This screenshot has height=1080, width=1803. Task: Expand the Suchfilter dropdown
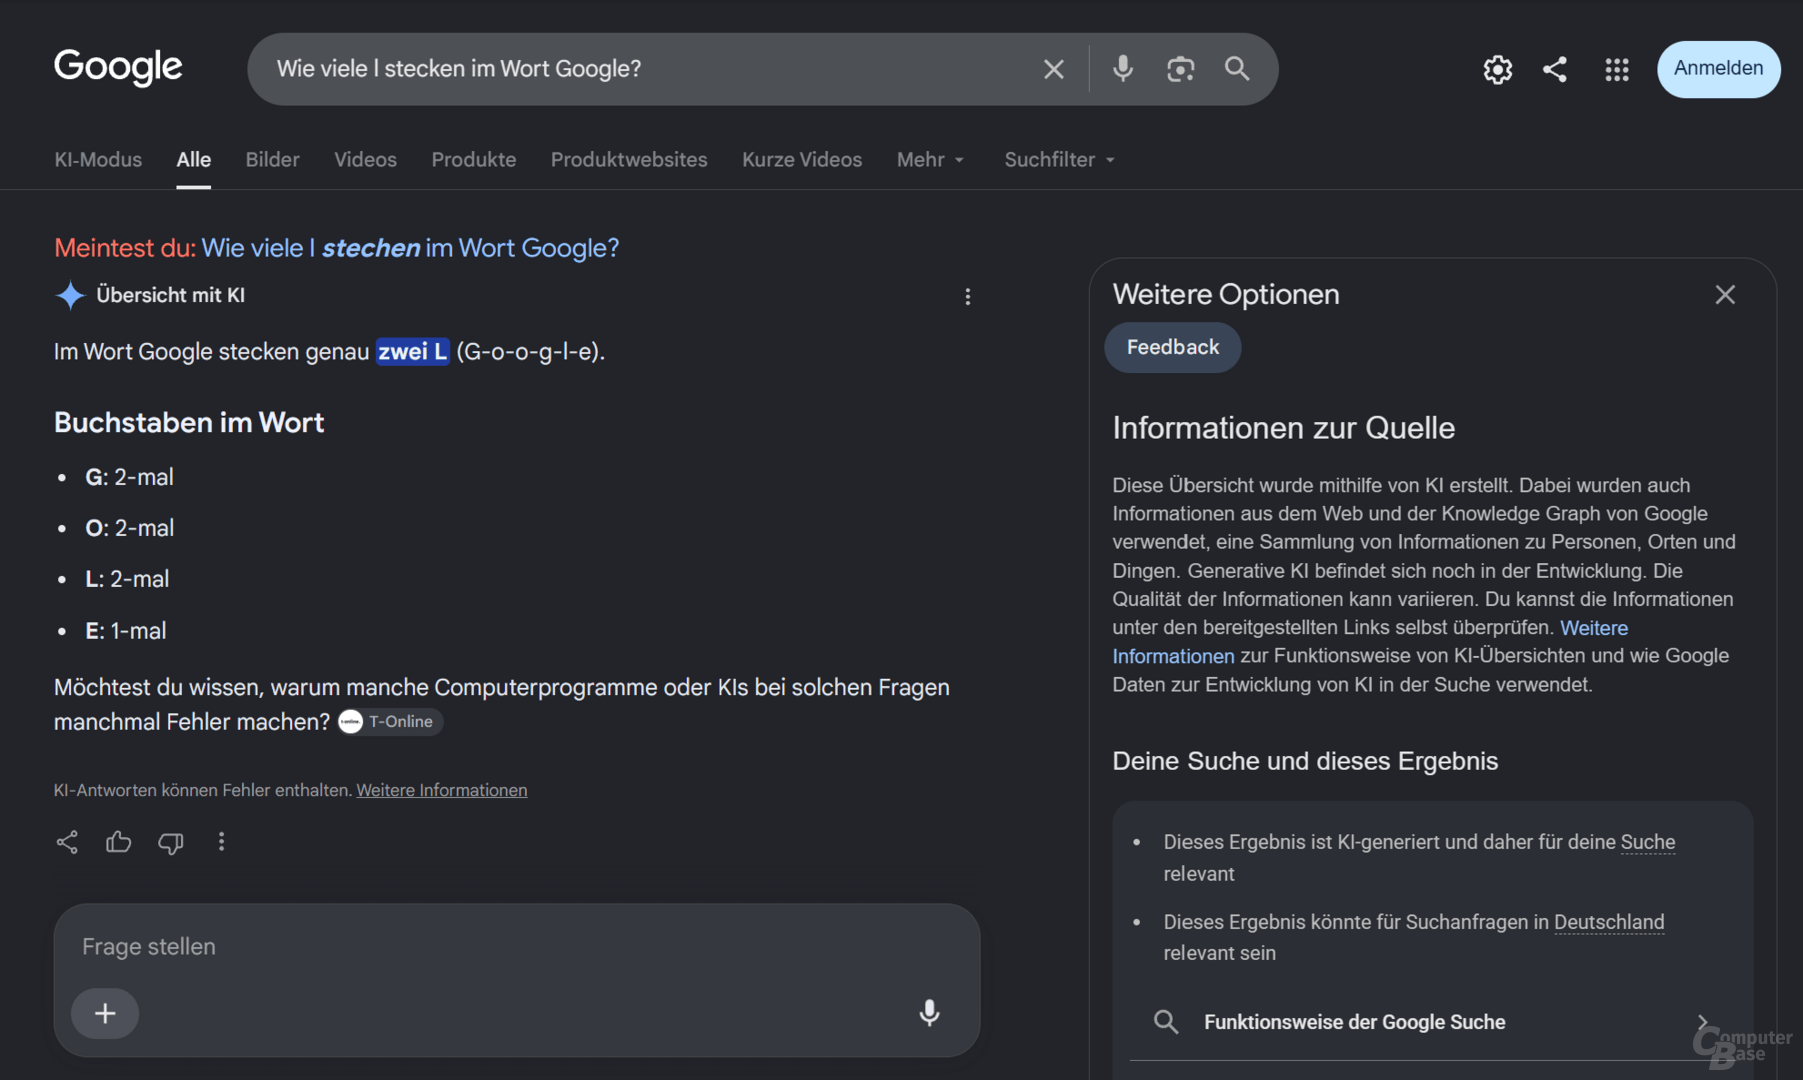[1060, 160]
